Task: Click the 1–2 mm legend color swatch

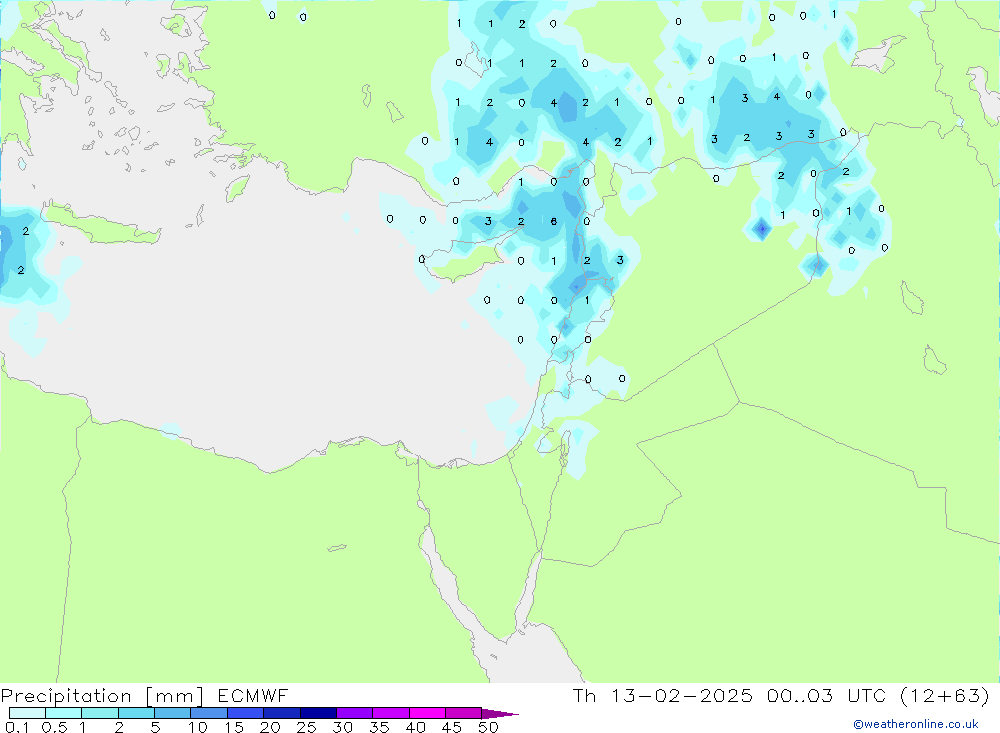Action: (100, 713)
